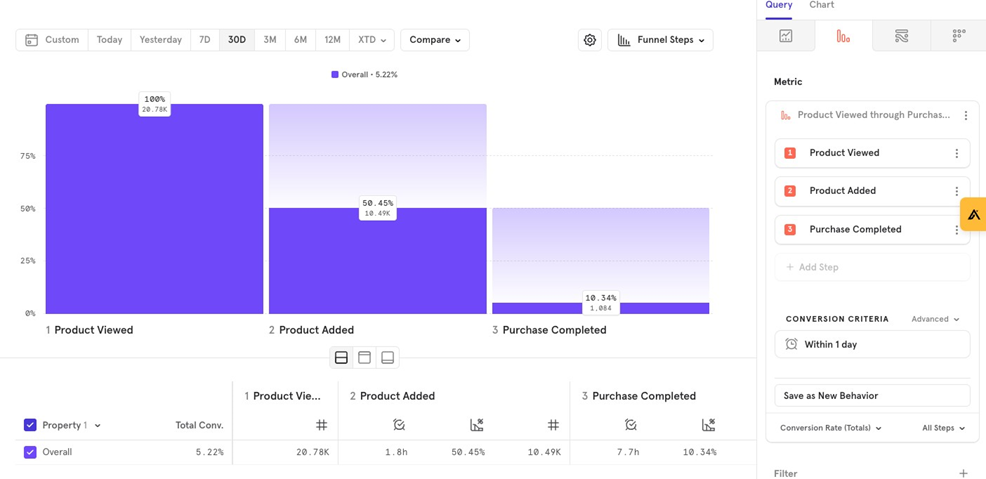Expand the Compare dropdown
The height and width of the screenshot is (479, 986).
coord(435,40)
